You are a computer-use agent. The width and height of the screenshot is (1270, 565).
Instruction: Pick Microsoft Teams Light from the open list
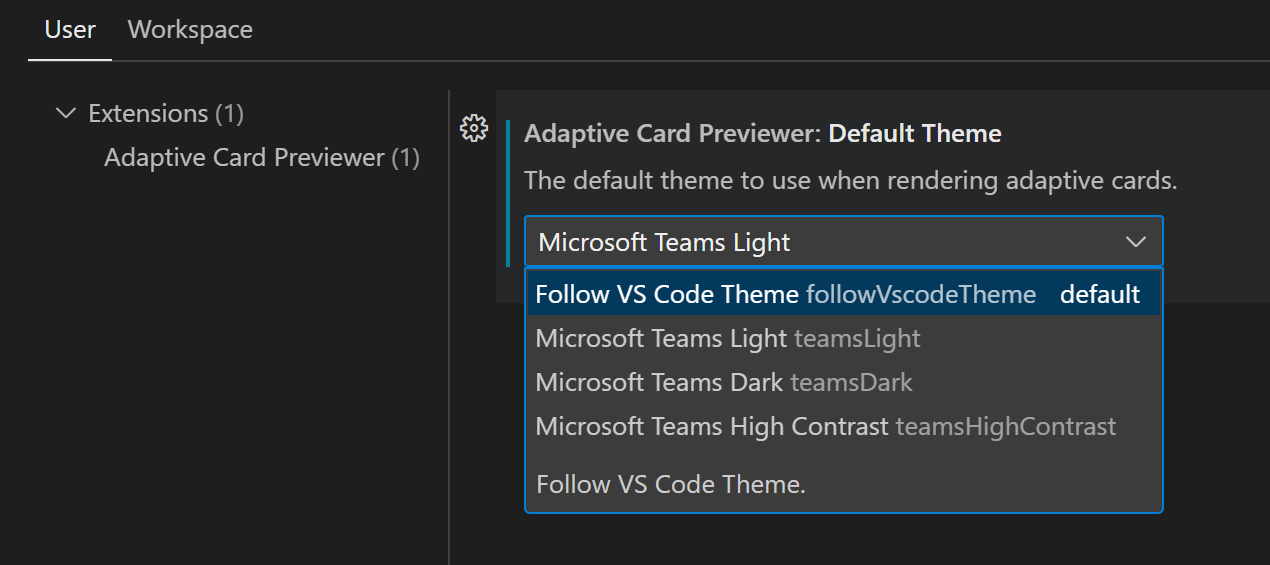[x=661, y=338]
